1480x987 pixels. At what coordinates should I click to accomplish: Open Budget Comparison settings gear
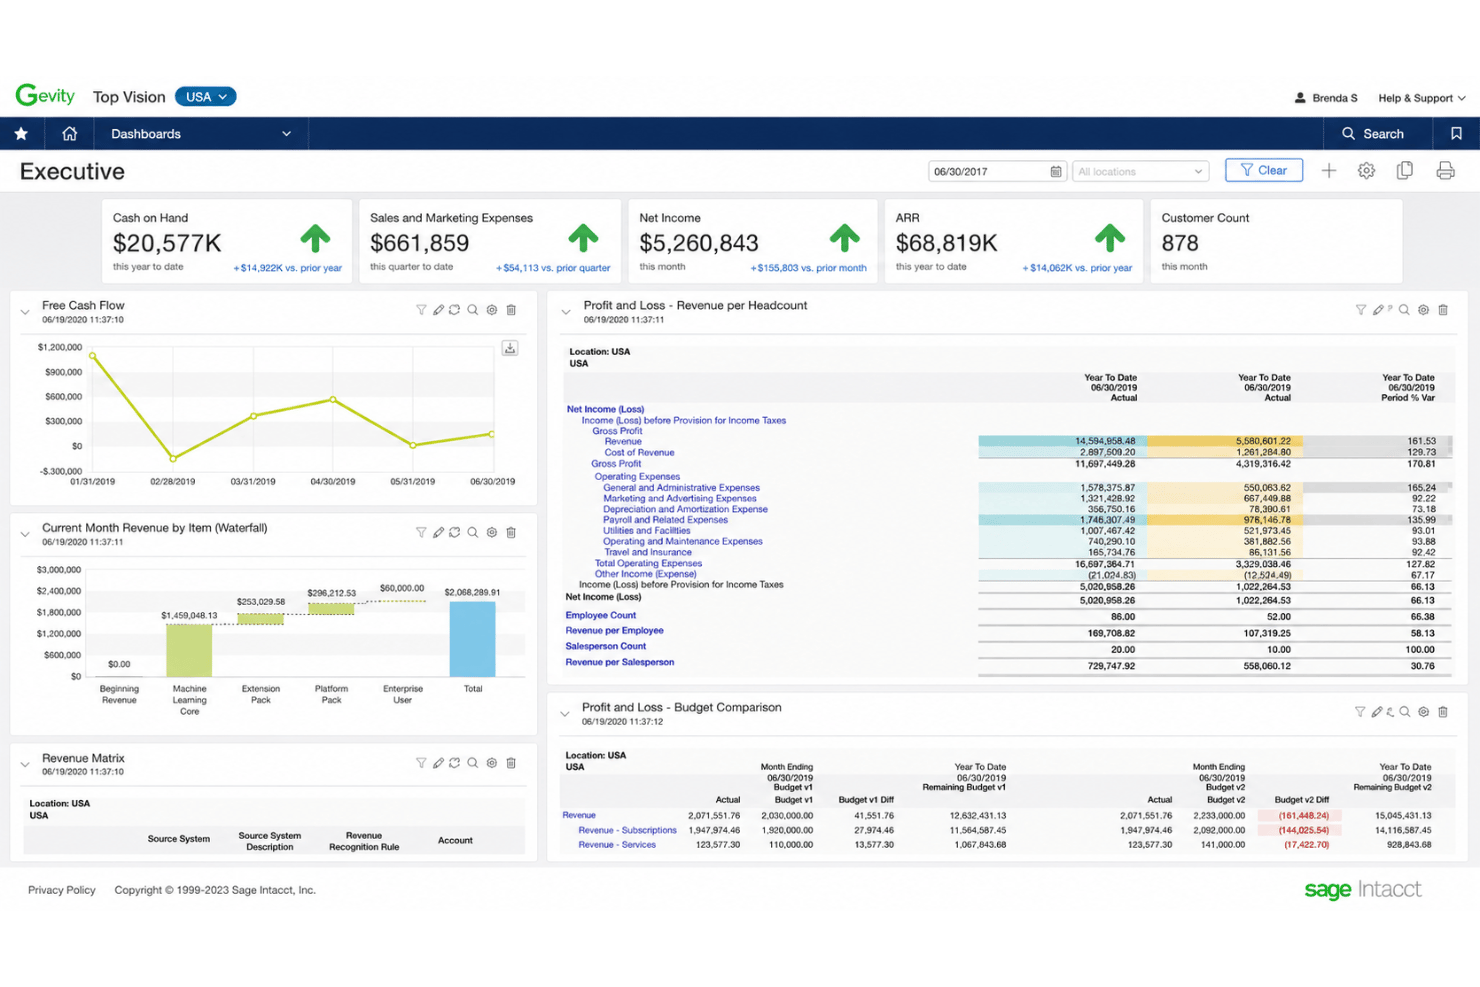(x=1423, y=712)
